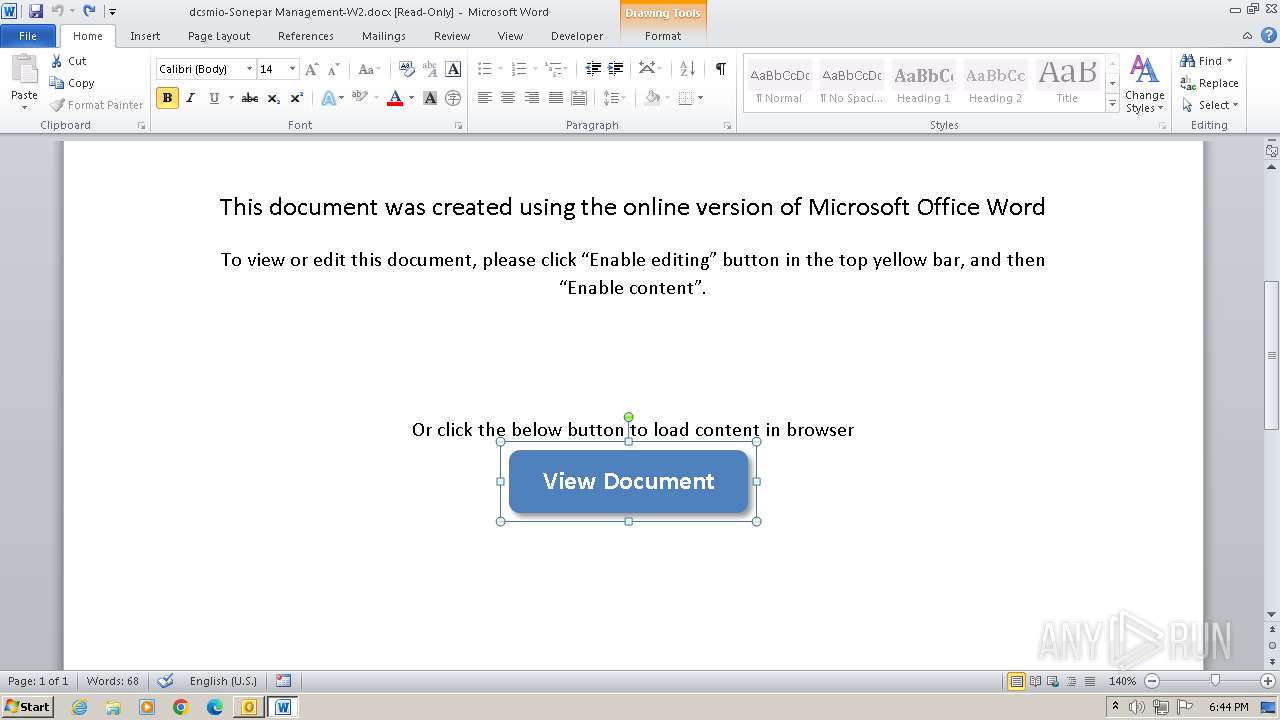Apply subscript formatting

(273, 98)
